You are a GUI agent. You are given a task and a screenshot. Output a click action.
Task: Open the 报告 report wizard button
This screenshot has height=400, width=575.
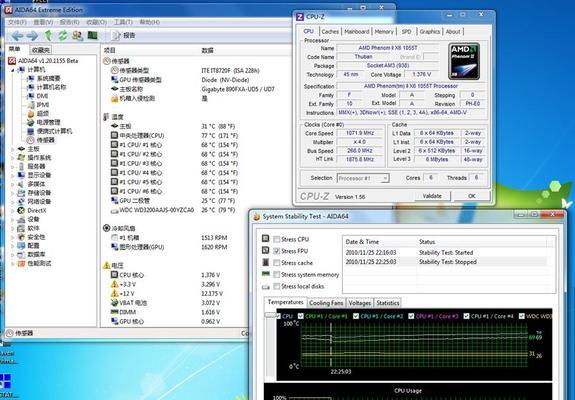click(124, 36)
